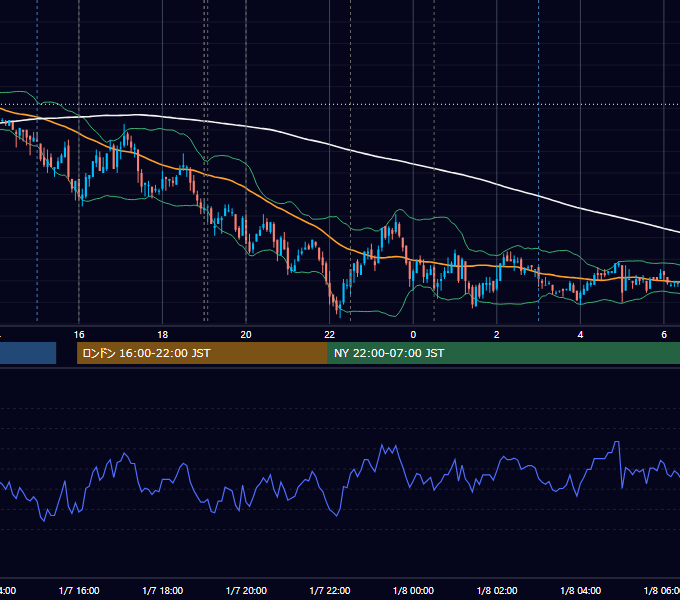Click the 4 hour label on price chart axis

click(x=580, y=335)
